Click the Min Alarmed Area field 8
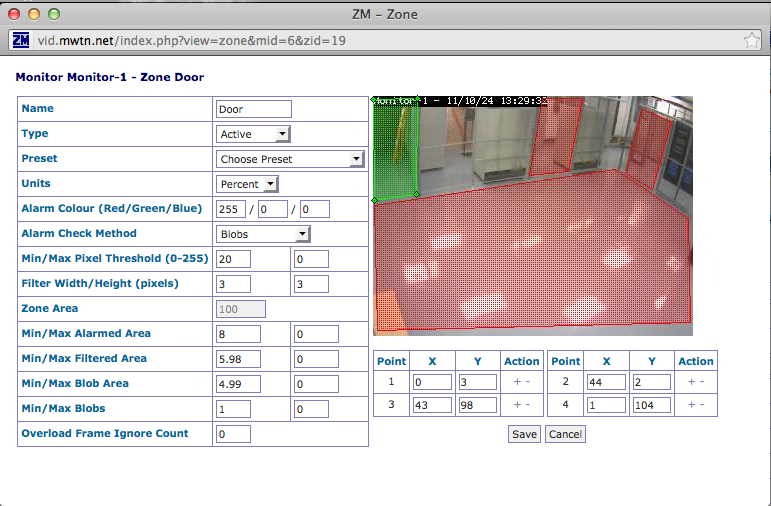 (x=238, y=334)
